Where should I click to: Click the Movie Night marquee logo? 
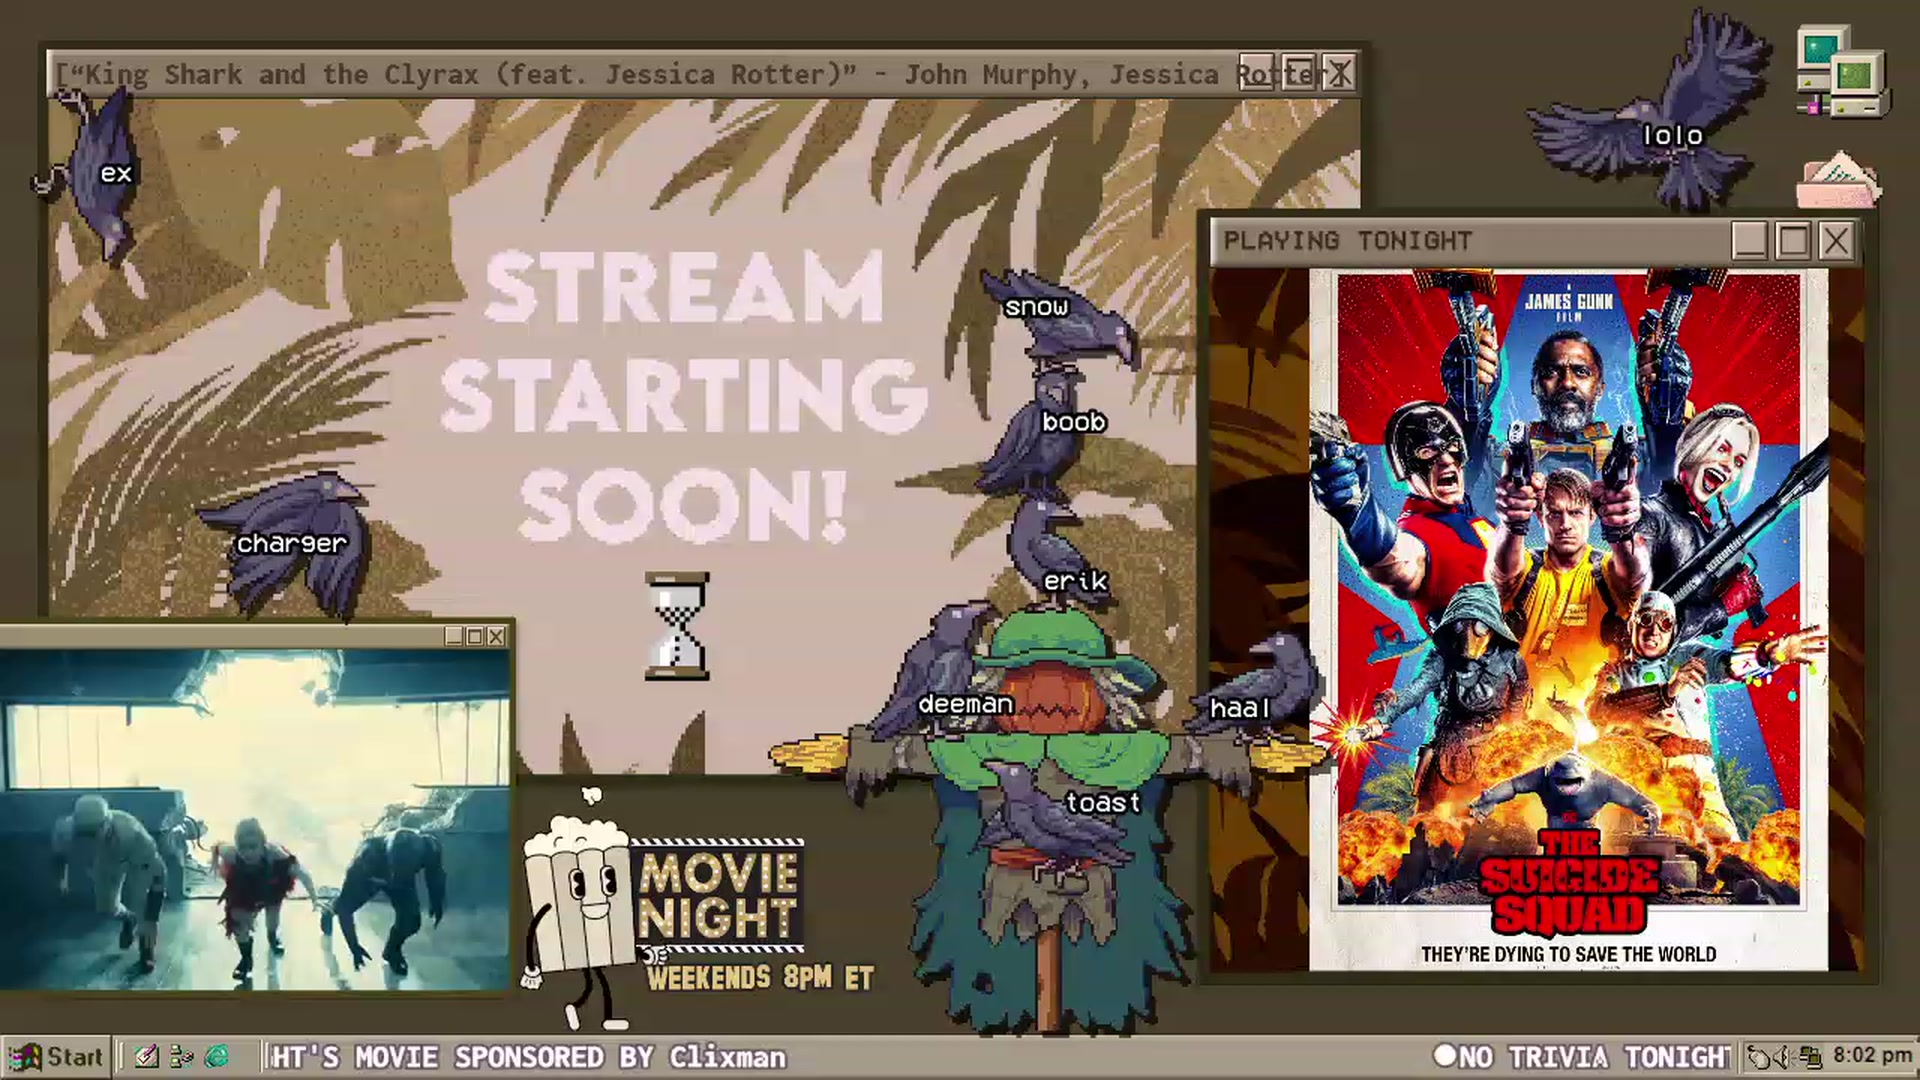[717, 895]
